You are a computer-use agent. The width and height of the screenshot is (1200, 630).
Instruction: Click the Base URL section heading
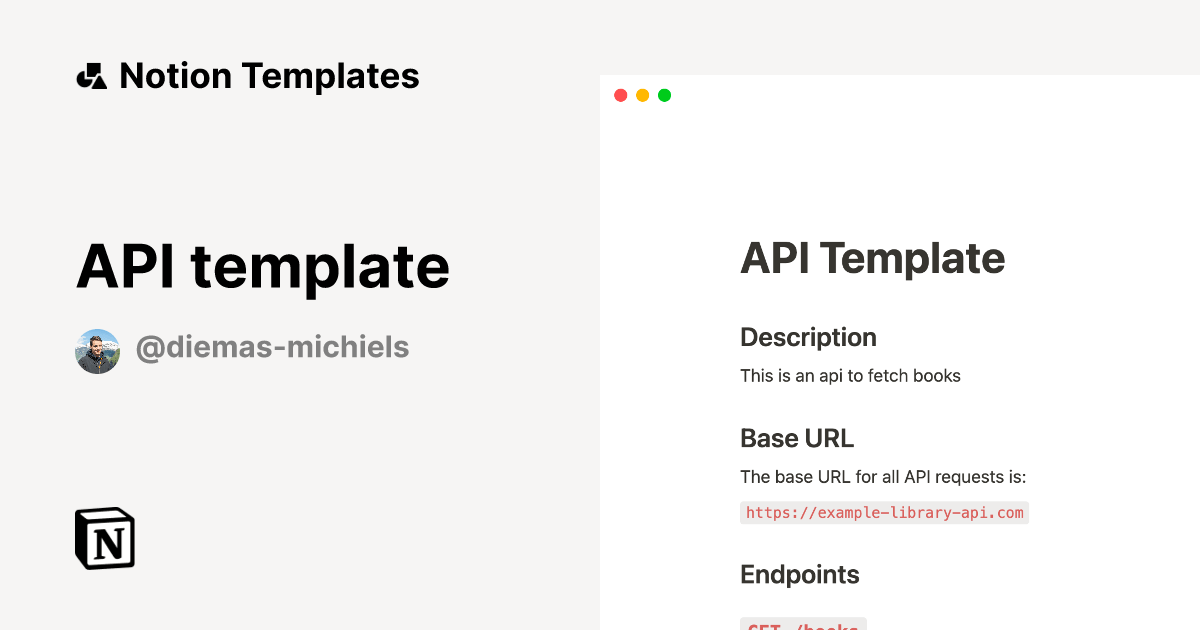click(797, 438)
